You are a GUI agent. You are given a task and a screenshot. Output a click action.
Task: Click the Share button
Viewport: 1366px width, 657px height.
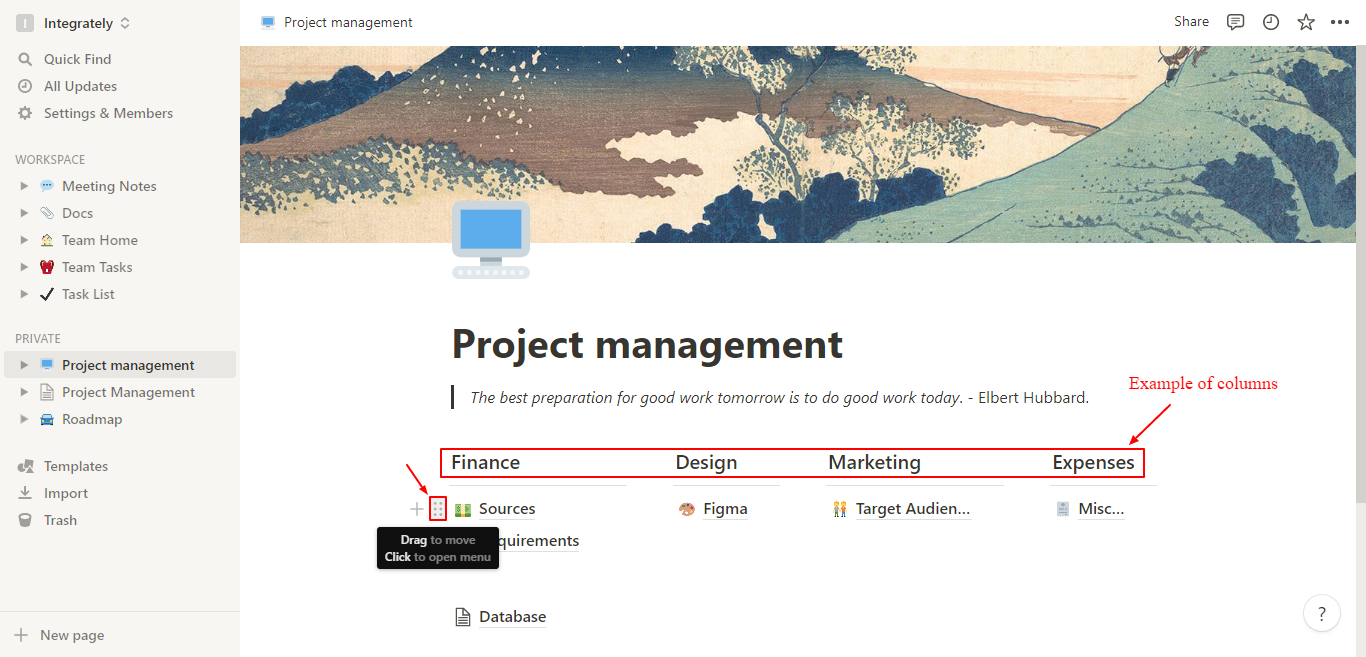tap(1191, 22)
